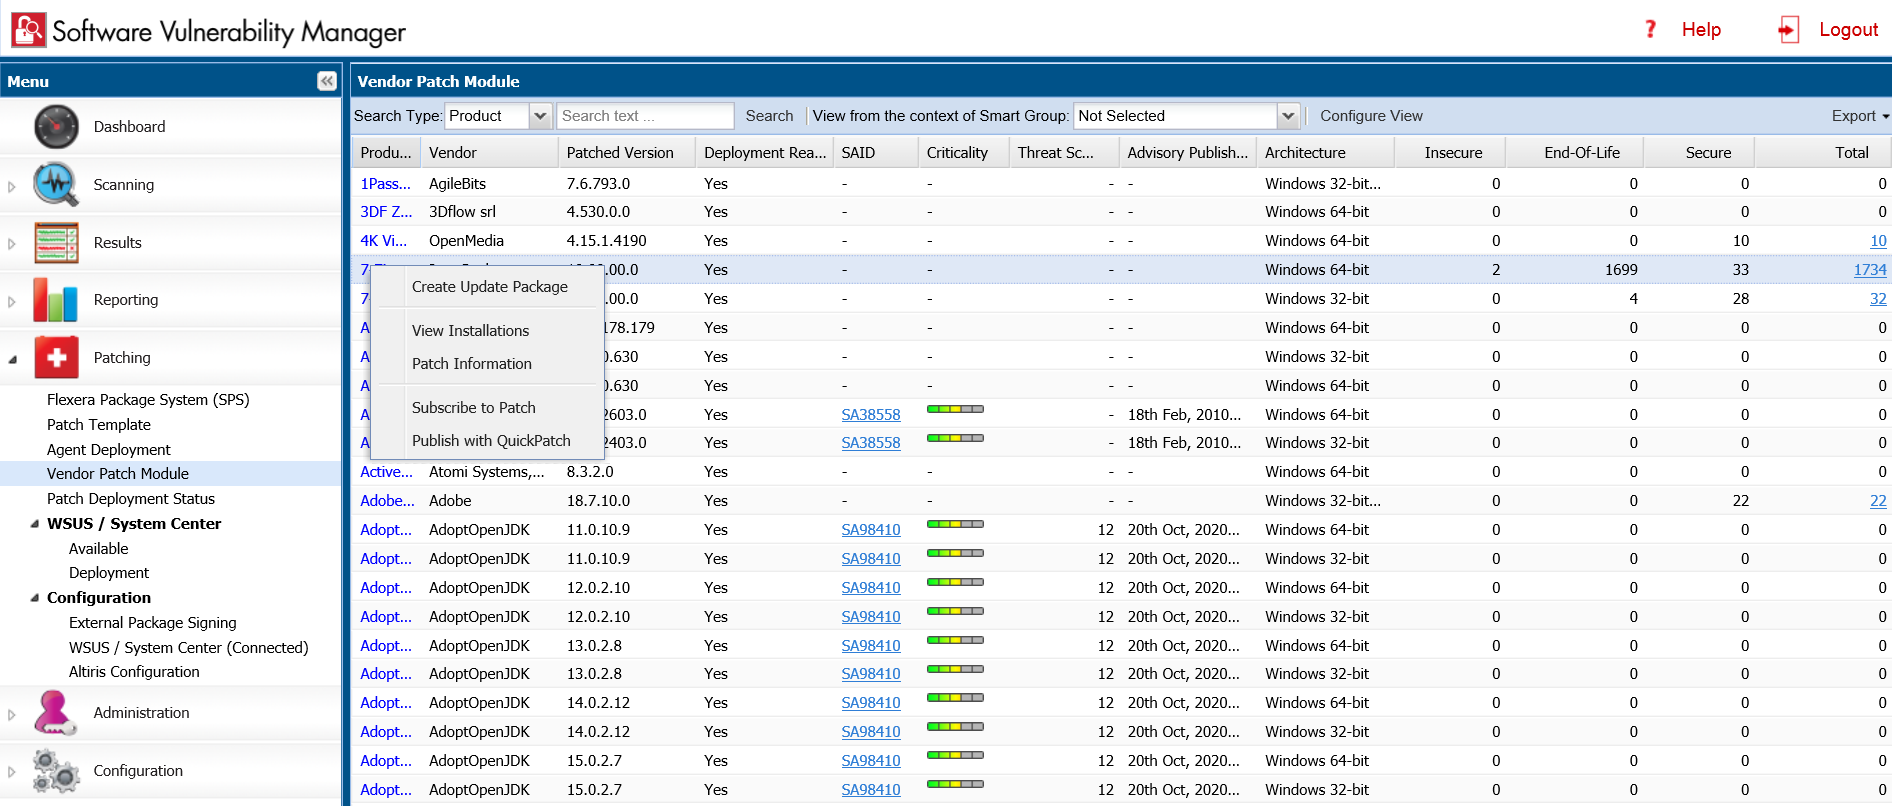Click the Search text input field
Viewport: 1892px width, 806px height.
(x=645, y=116)
